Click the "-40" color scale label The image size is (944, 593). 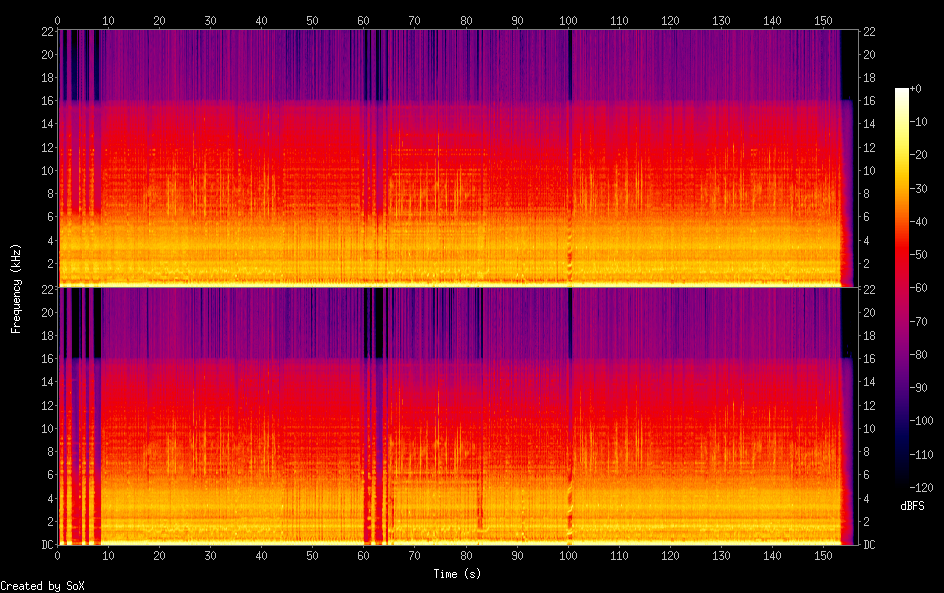(918, 222)
